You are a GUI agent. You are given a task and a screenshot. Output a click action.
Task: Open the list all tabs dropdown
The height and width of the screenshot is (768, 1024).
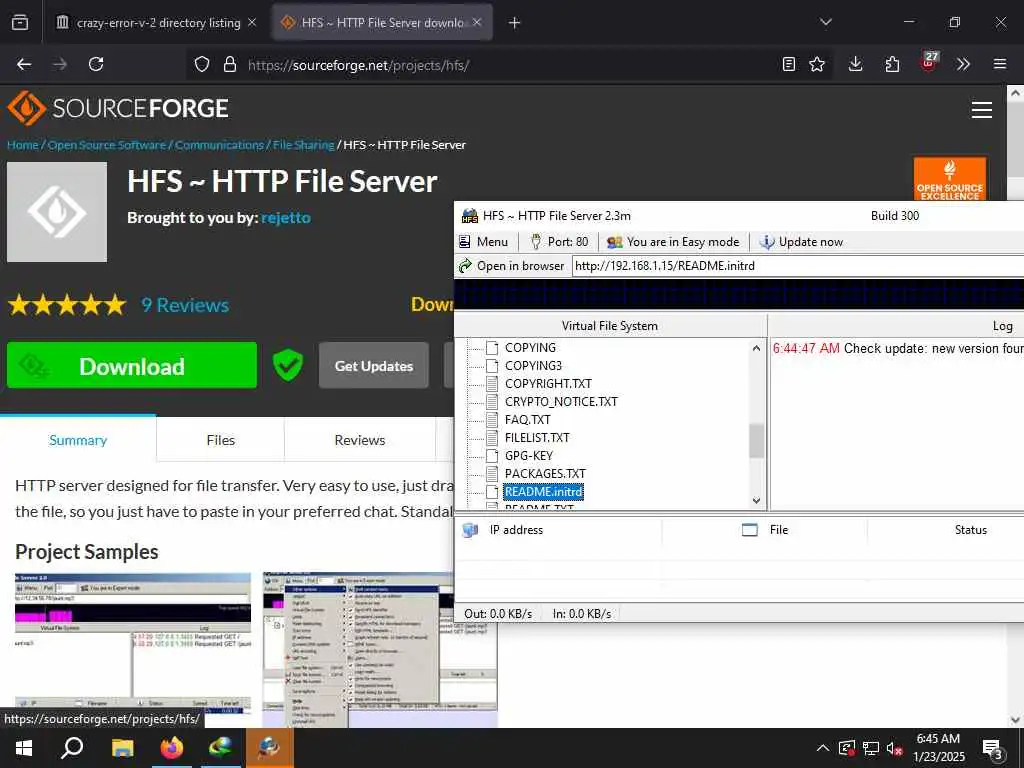pos(825,22)
